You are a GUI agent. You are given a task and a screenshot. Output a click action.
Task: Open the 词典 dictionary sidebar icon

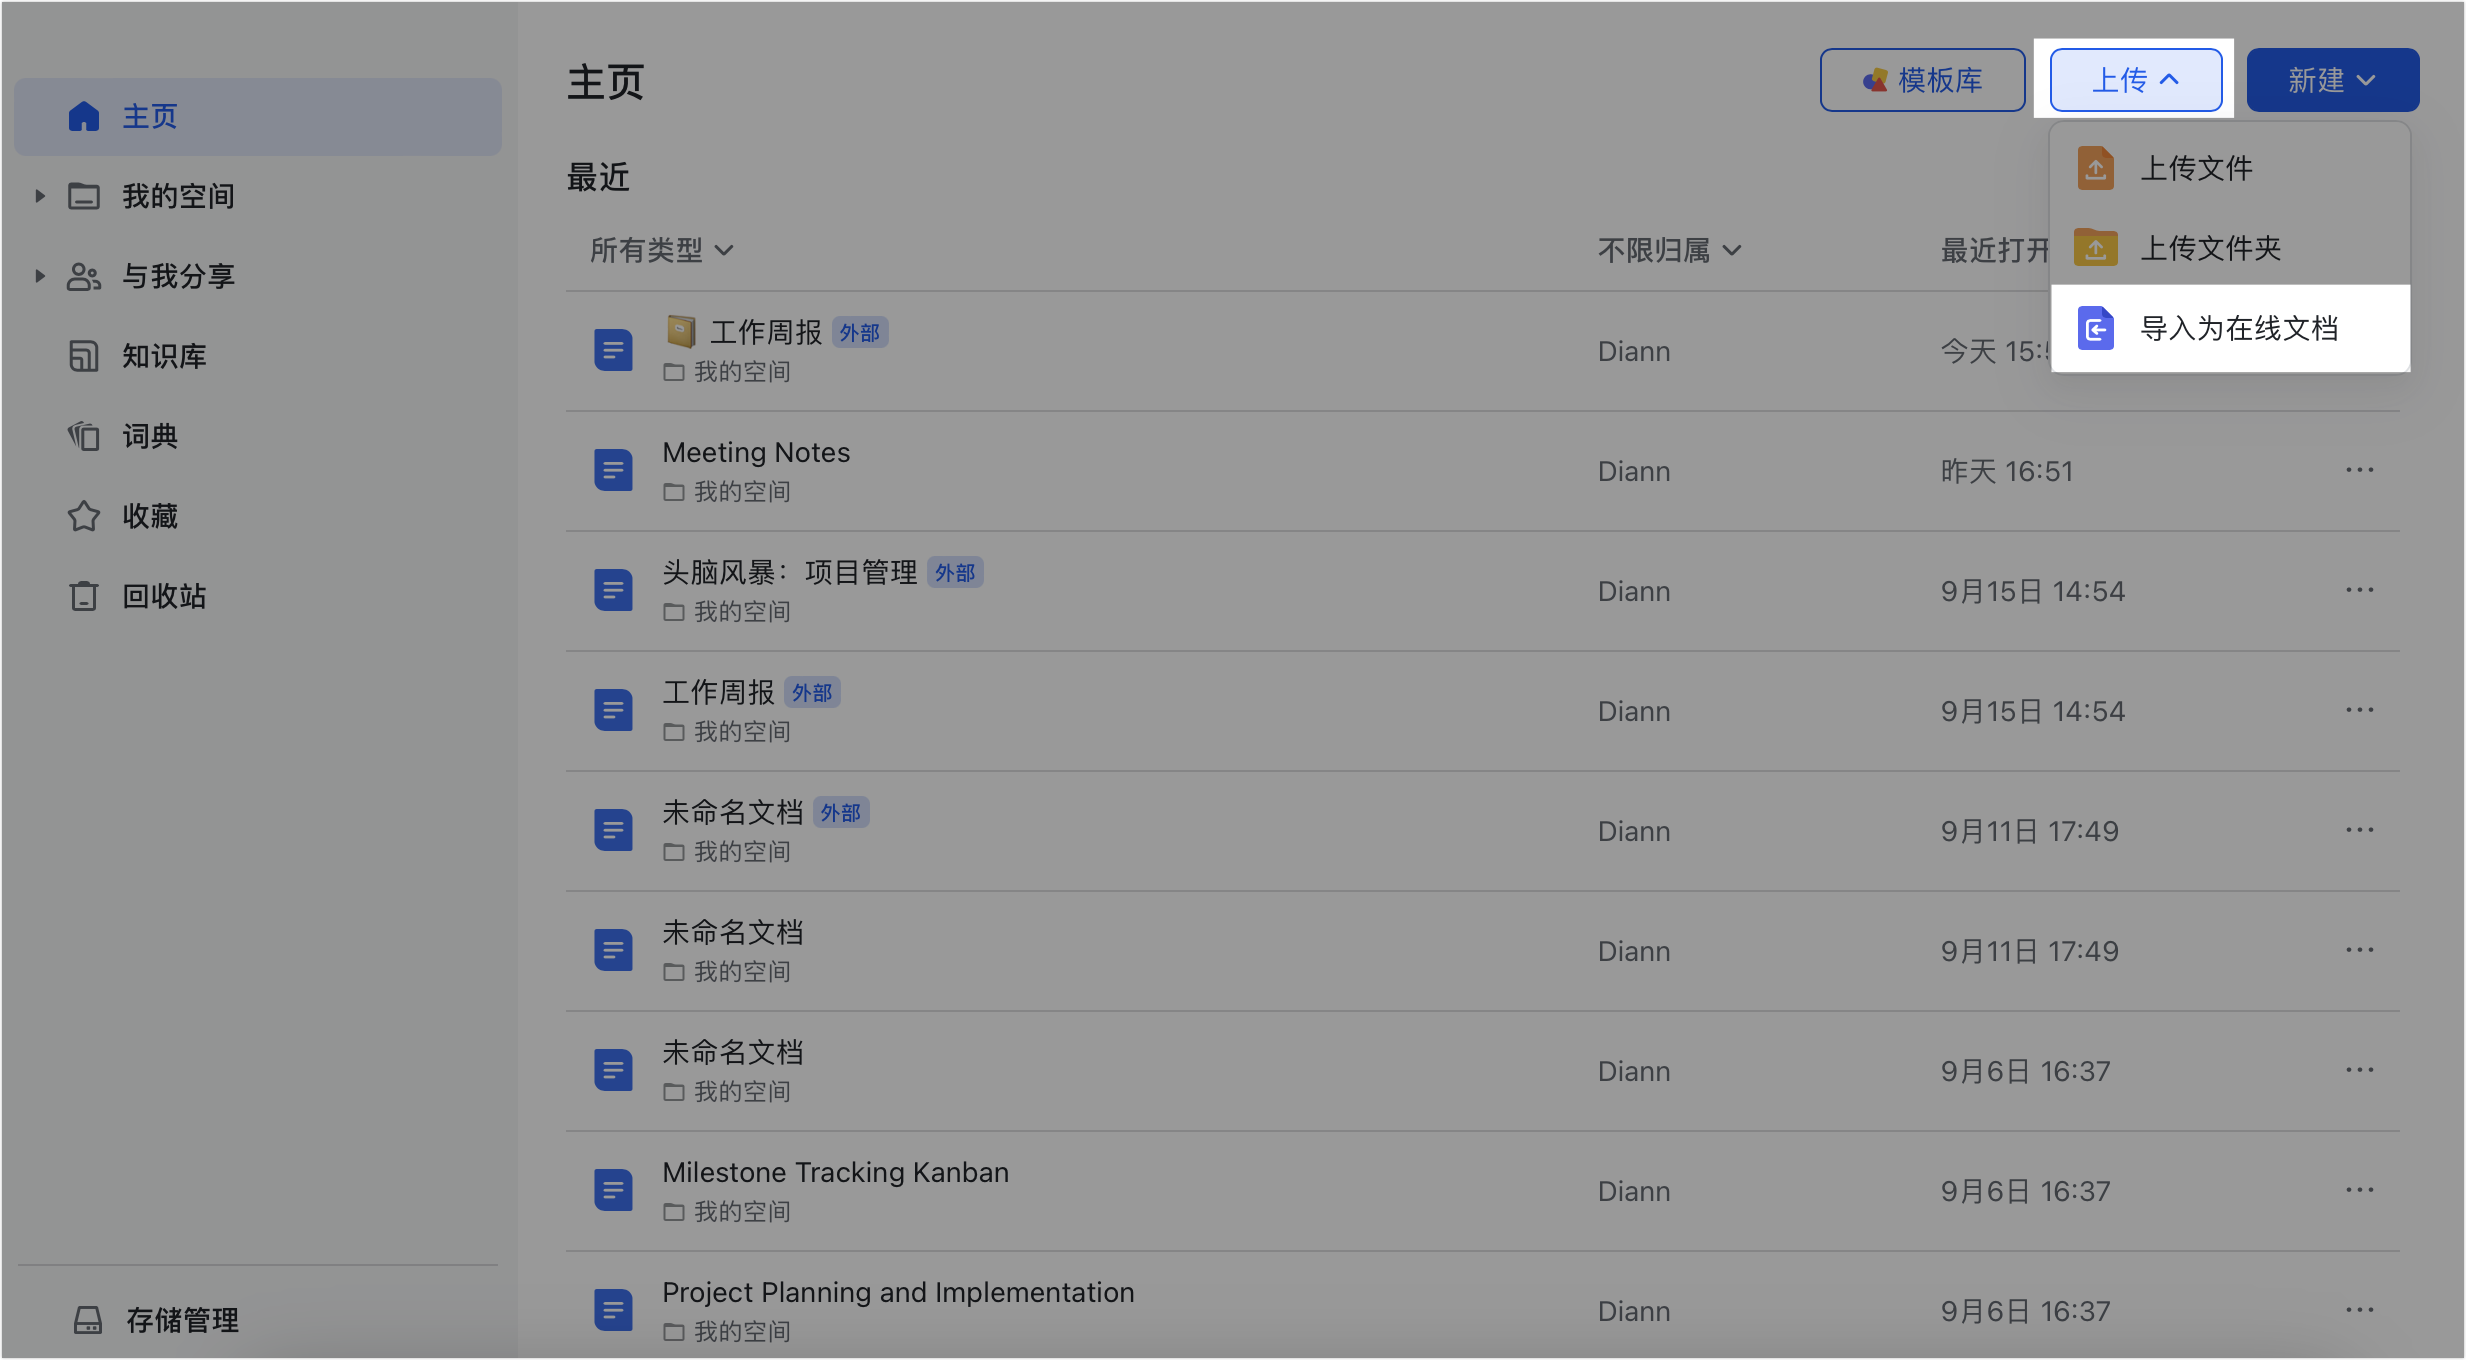84,436
